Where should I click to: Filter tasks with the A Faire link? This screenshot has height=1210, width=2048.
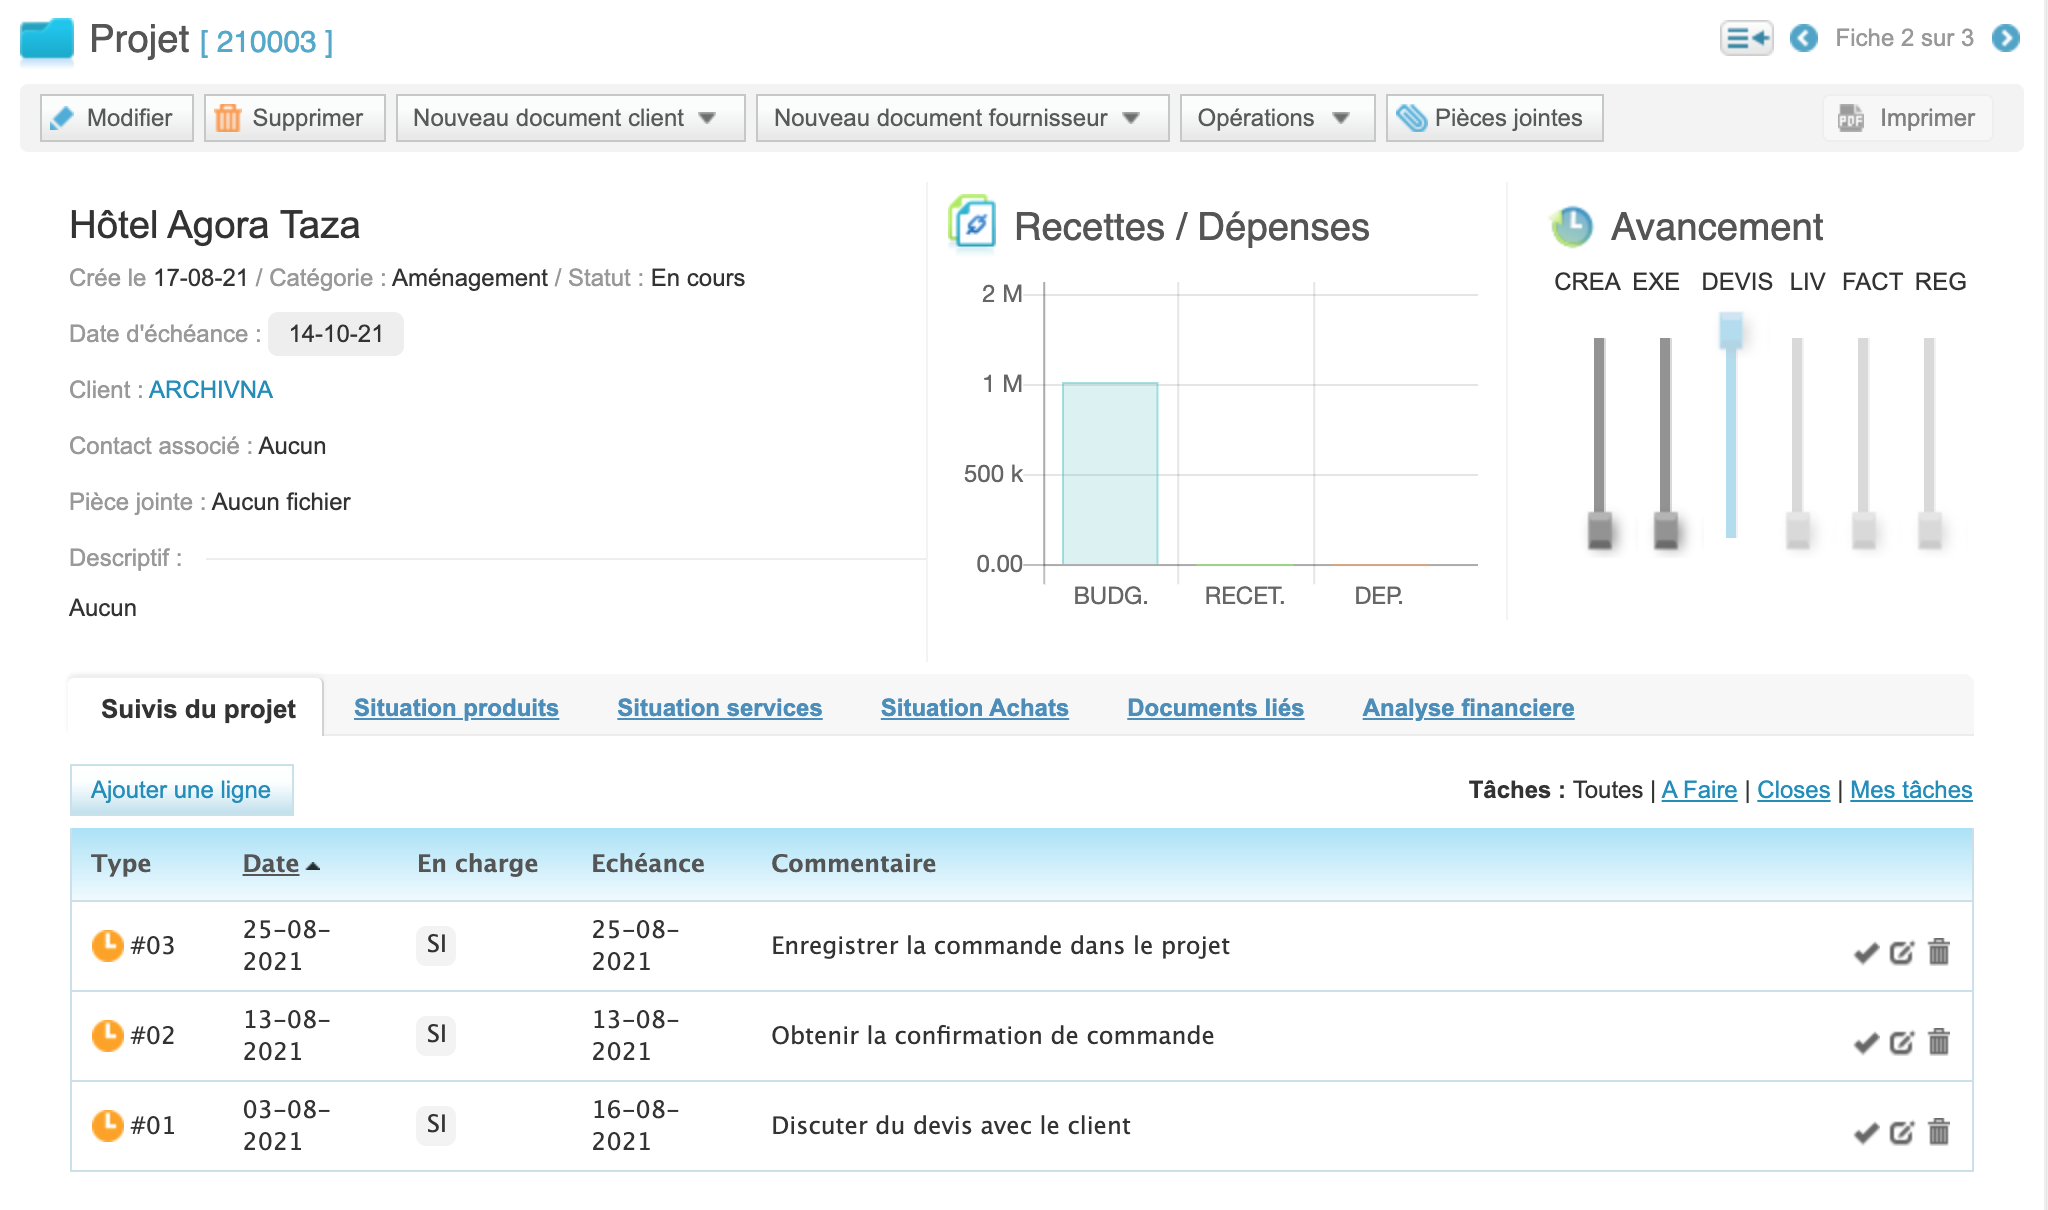(x=1698, y=790)
